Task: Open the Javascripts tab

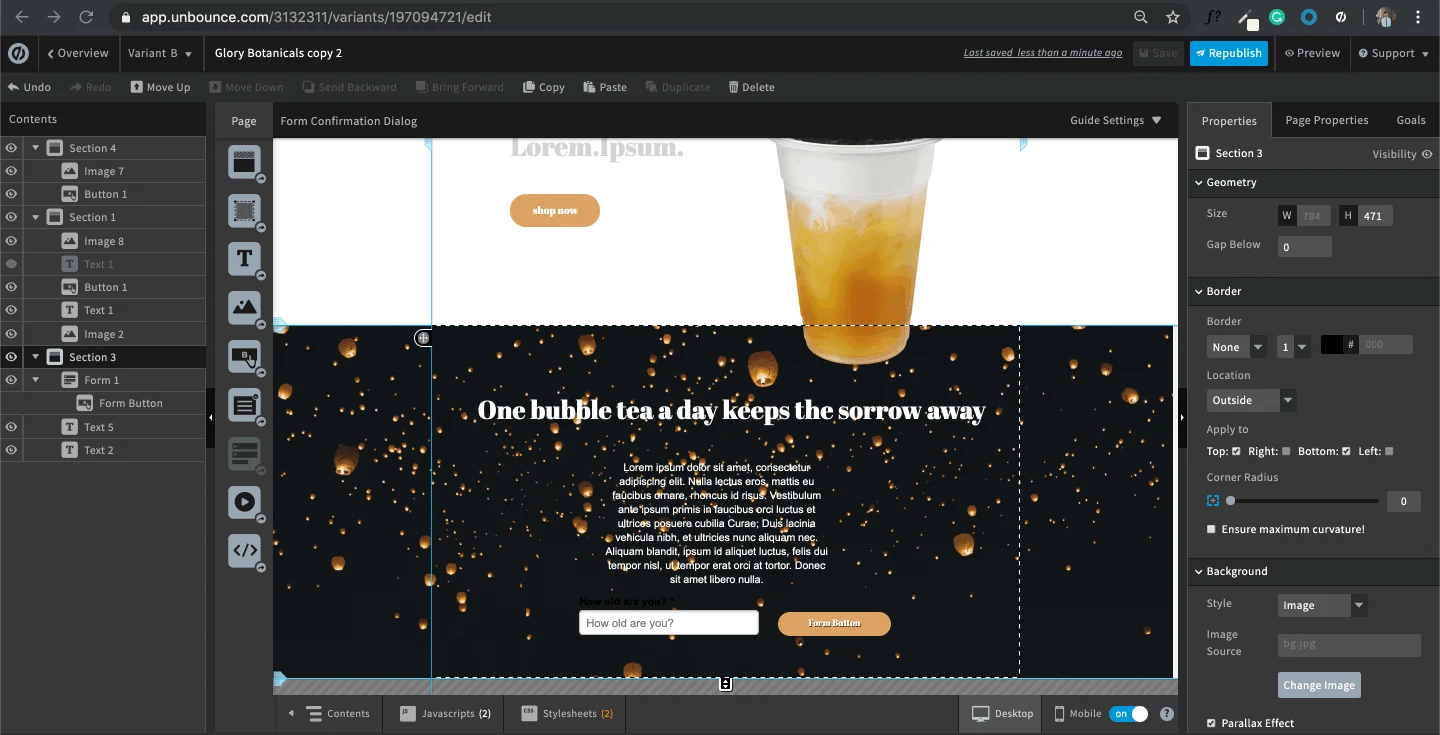Action: [445, 714]
